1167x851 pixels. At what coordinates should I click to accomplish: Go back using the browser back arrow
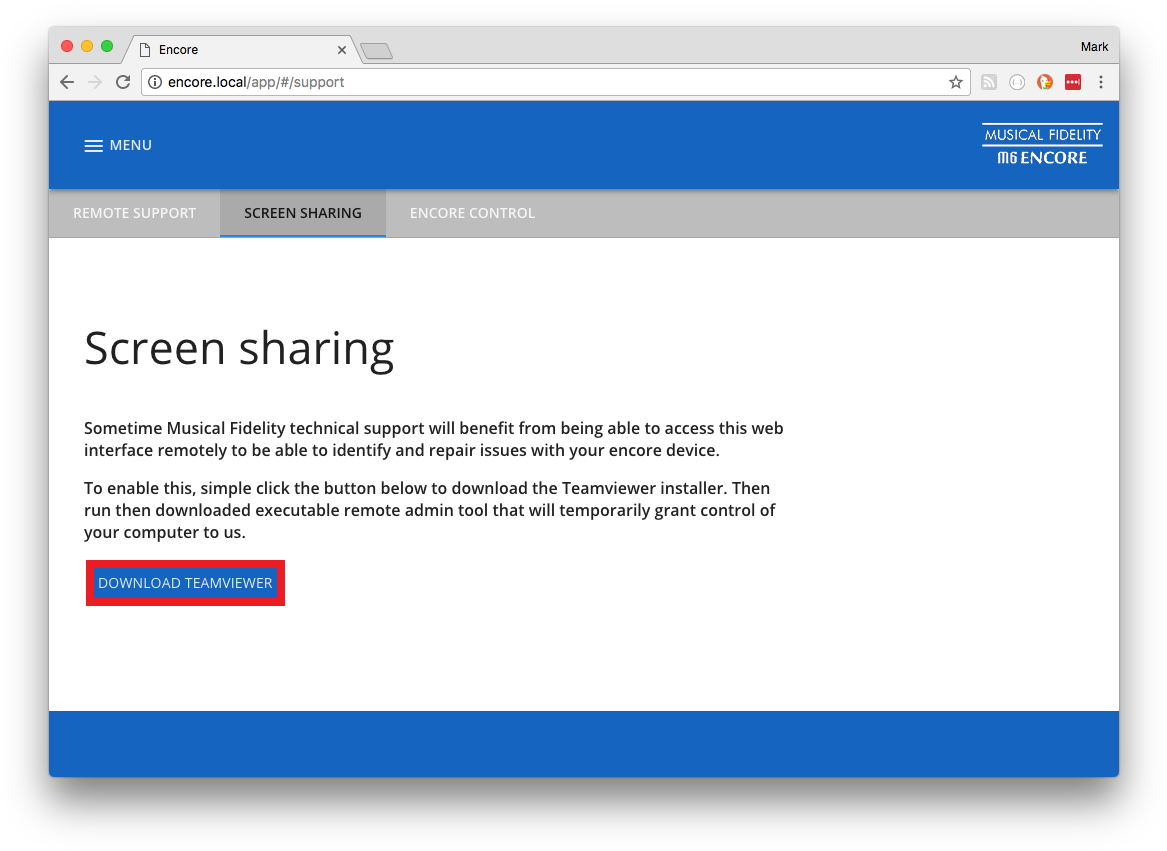click(67, 83)
